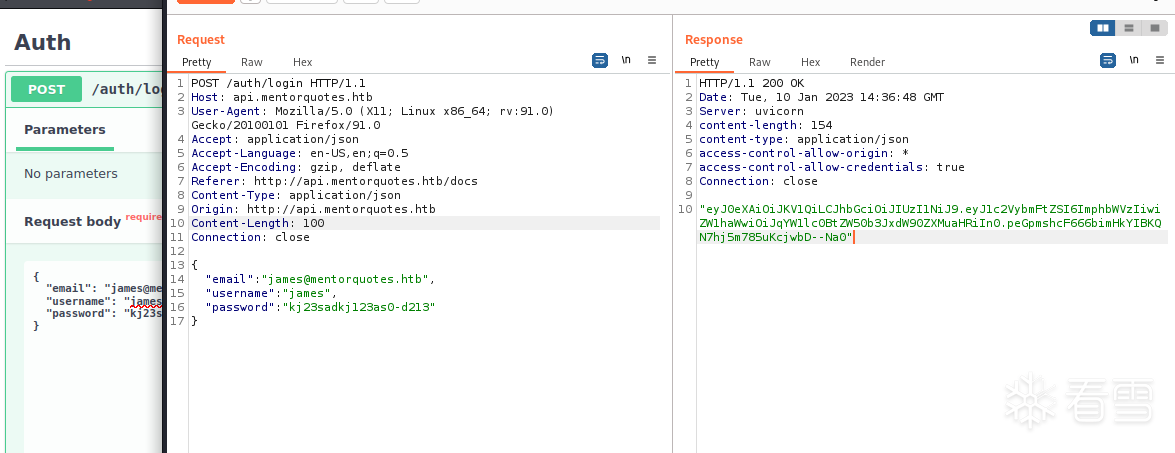This screenshot has width=1175, height=453.
Task: Toggle word wrap icon in Request pane
Action: [x=600, y=60]
